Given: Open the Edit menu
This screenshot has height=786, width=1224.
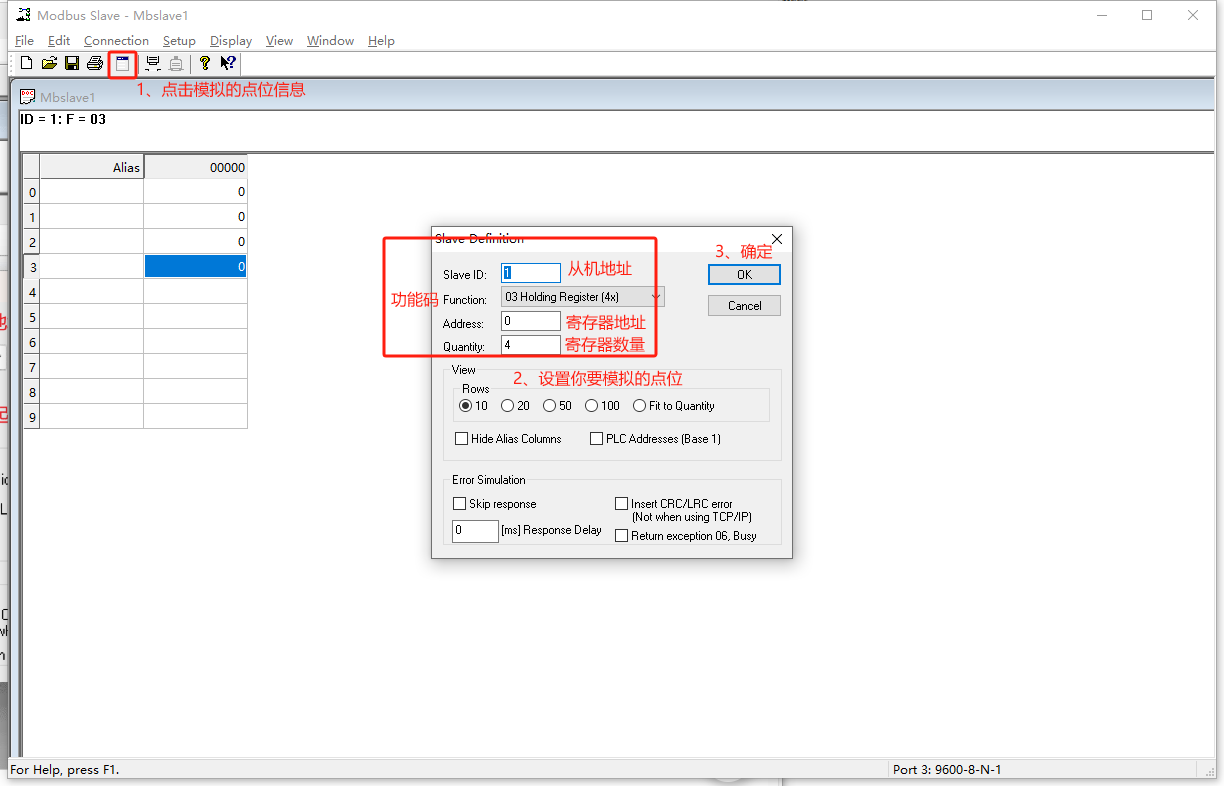Looking at the screenshot, I should (59, 41).
